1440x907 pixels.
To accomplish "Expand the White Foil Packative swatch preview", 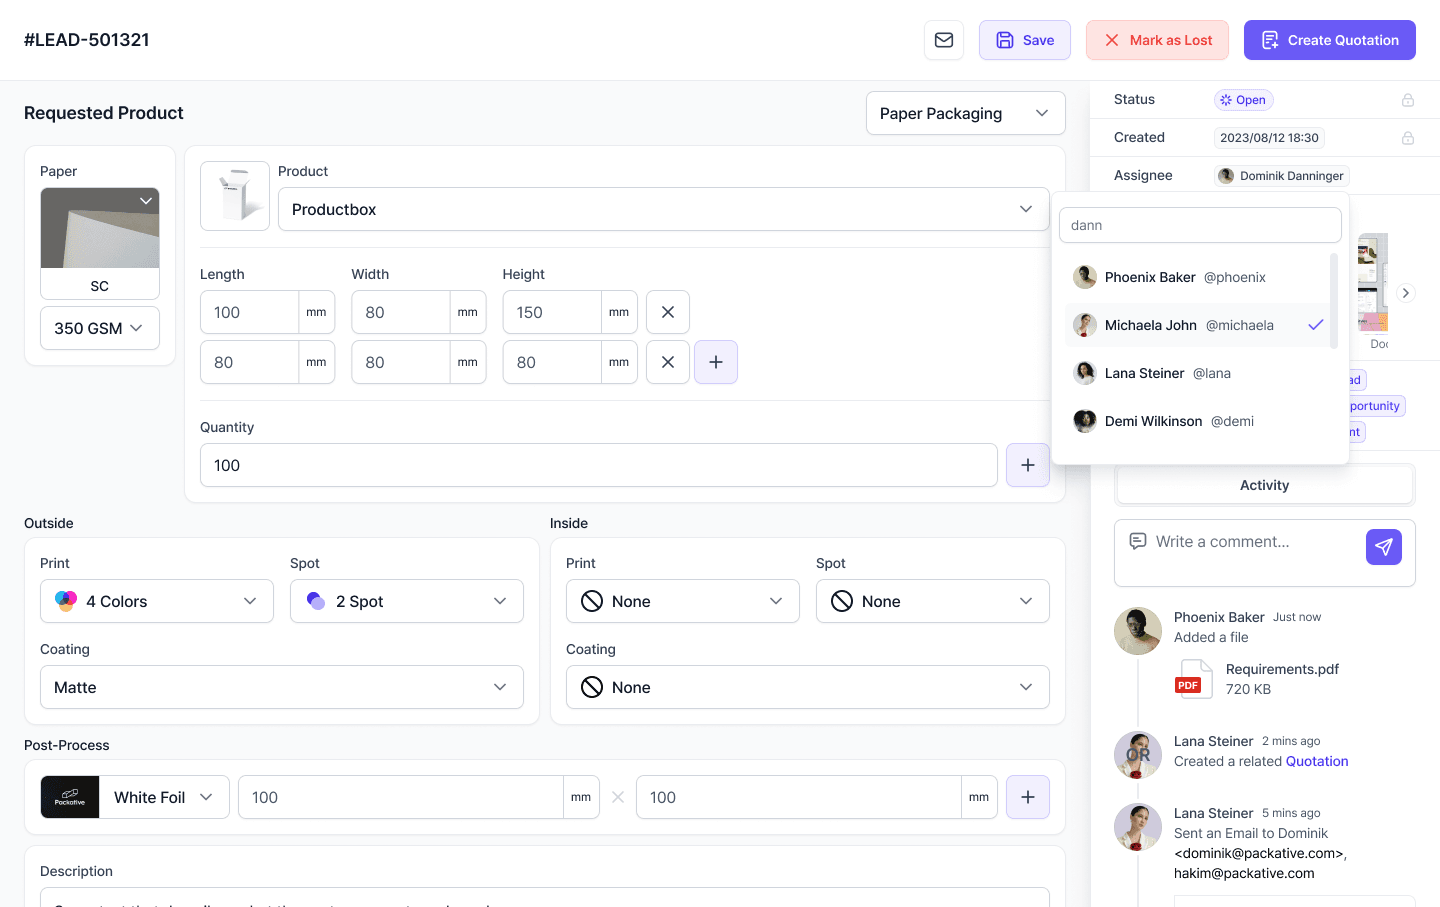I will 69,797.
